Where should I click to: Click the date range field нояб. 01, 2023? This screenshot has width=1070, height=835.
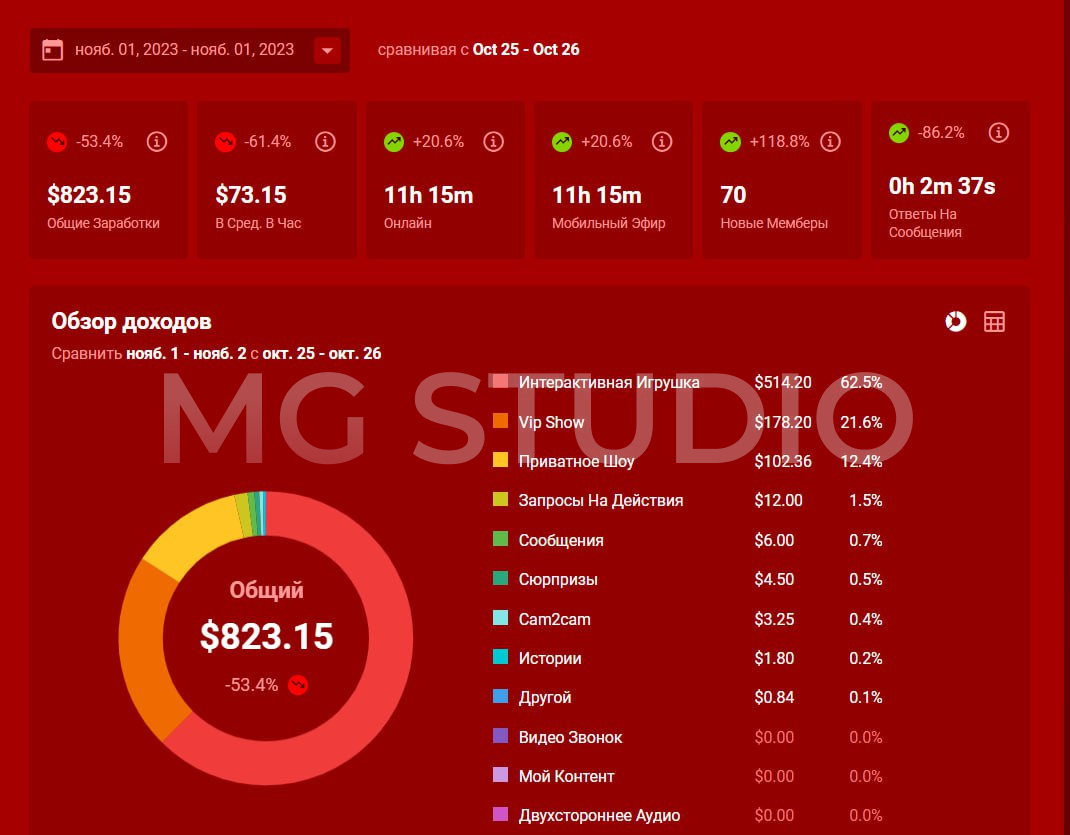pyautogui.click(x=185, y=50)
